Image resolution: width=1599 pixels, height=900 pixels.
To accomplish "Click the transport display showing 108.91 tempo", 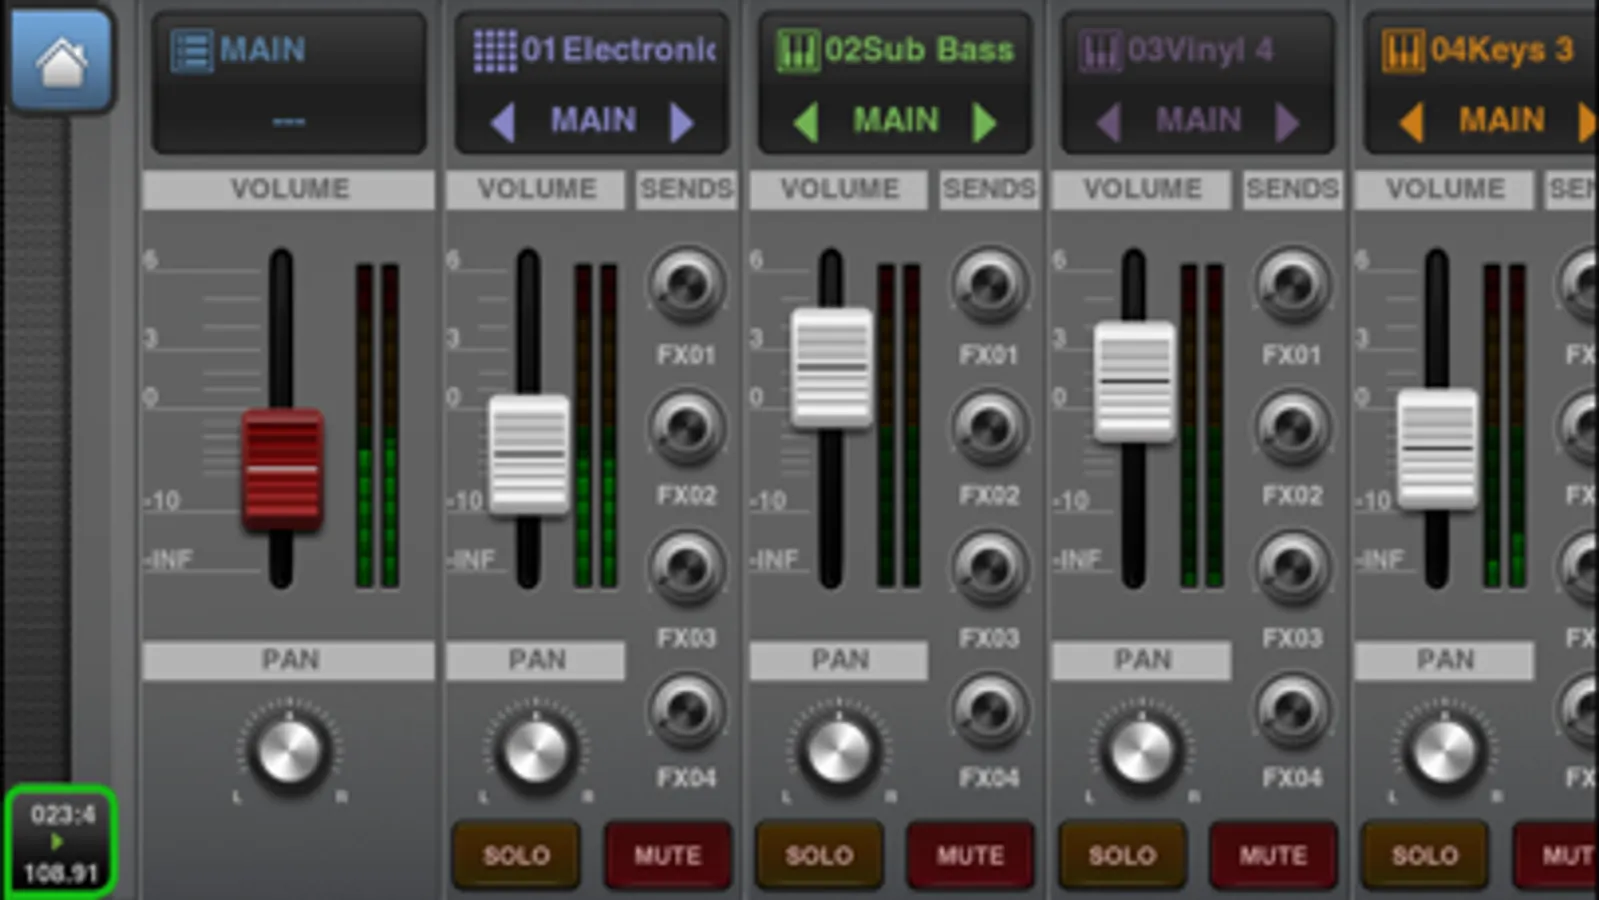I will click(x=61, y=843).
